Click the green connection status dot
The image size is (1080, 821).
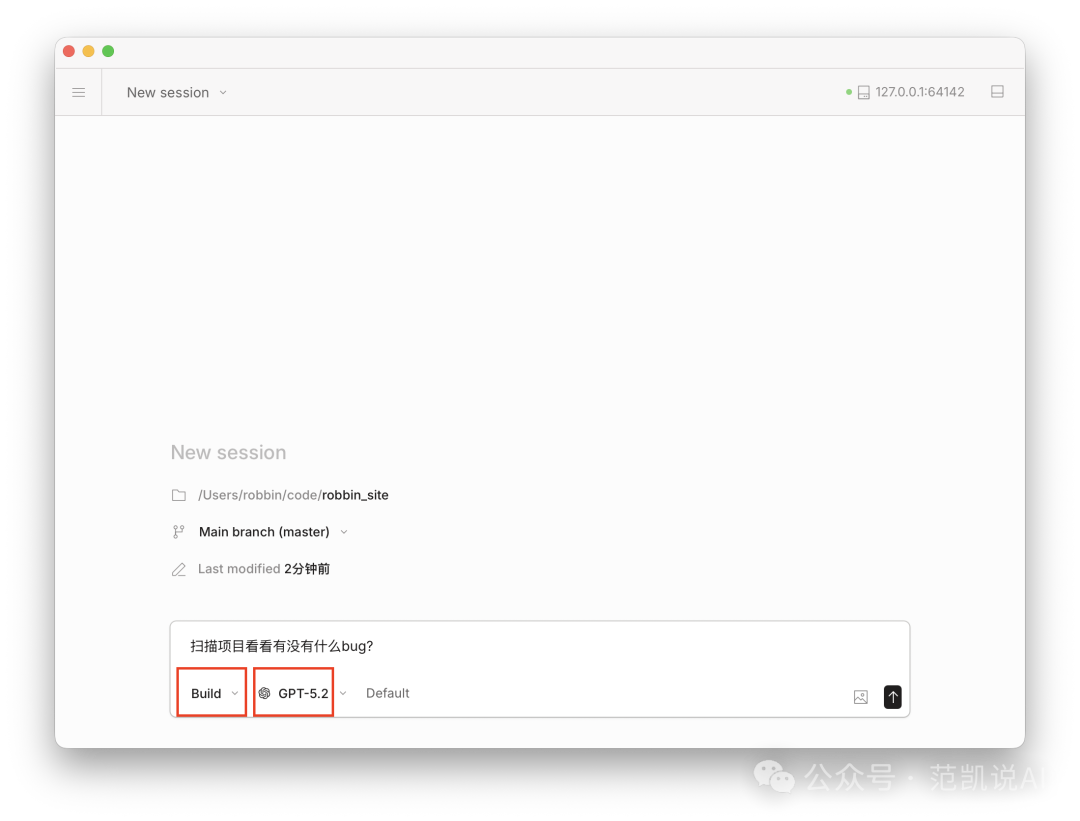(x=849, y=91)
